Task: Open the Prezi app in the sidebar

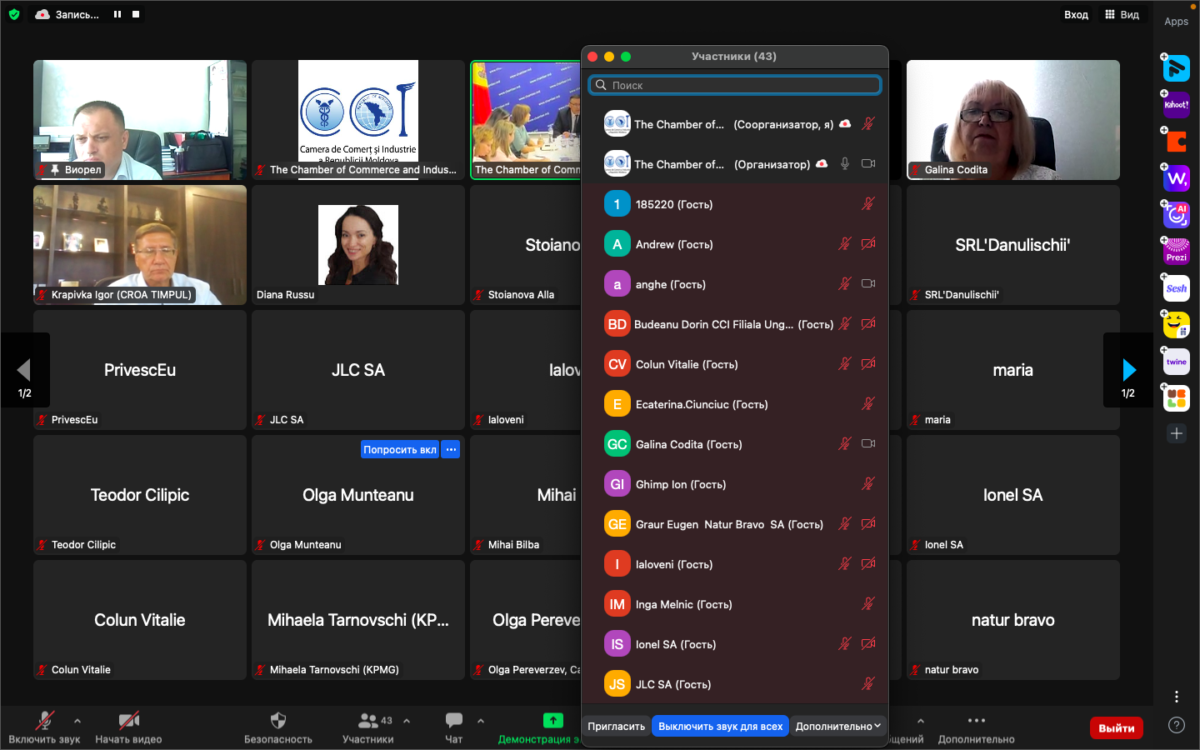Action: 1176,250
